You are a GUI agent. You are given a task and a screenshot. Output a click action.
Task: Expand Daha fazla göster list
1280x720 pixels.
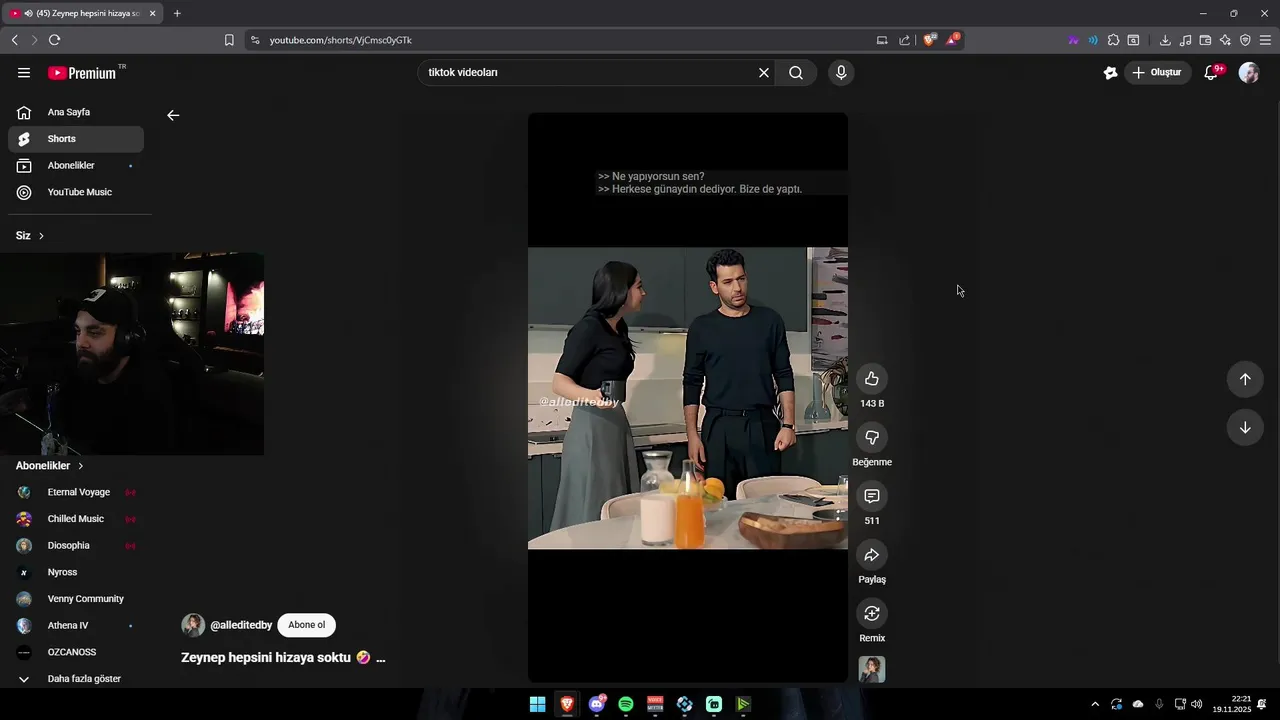76,679
